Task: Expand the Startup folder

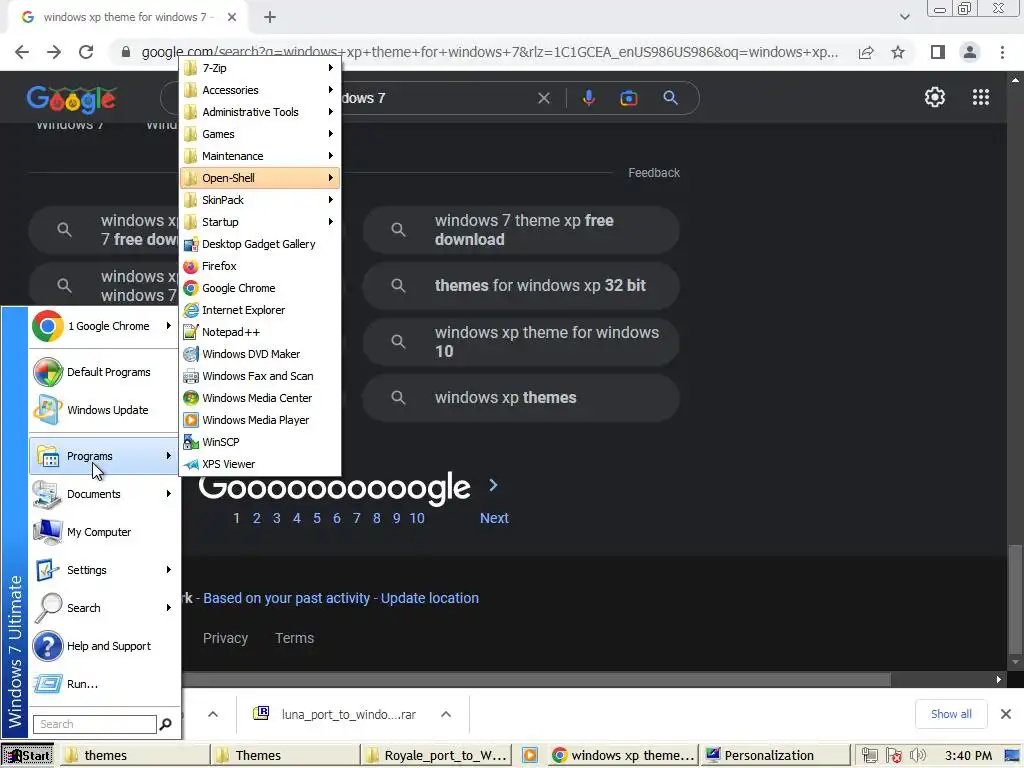Action: 260,222
